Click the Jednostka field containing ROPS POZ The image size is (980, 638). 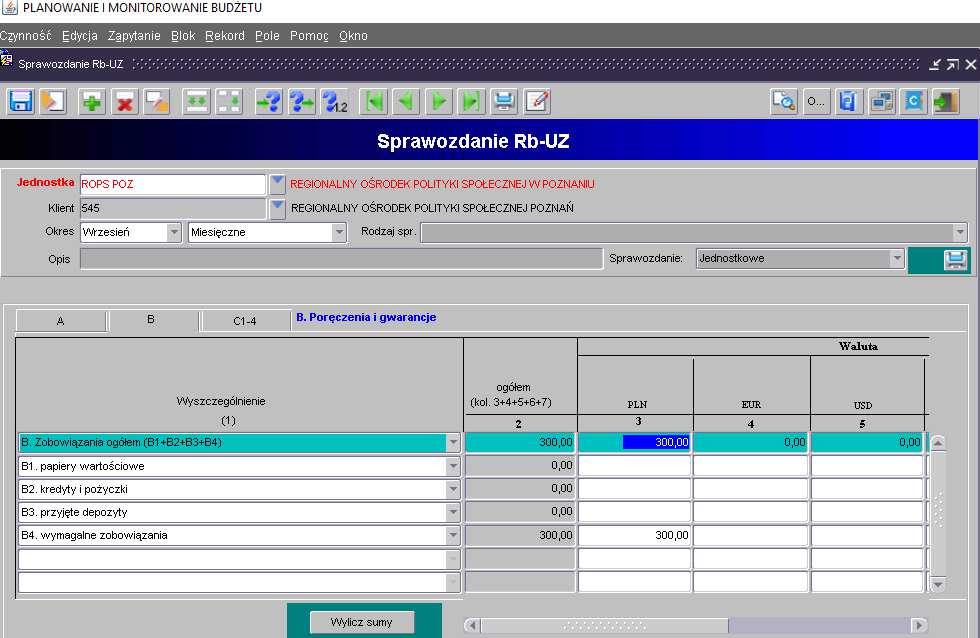point(173,184)
